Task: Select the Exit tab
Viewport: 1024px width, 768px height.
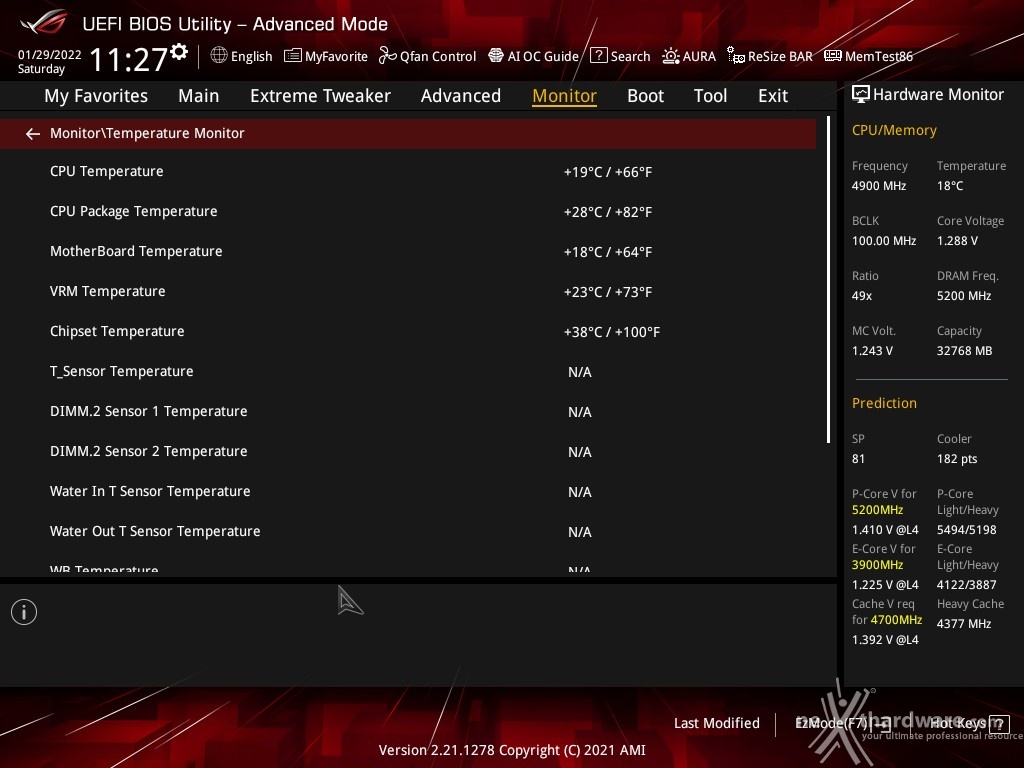Action: pyautogui.click(x=773, y=96)
